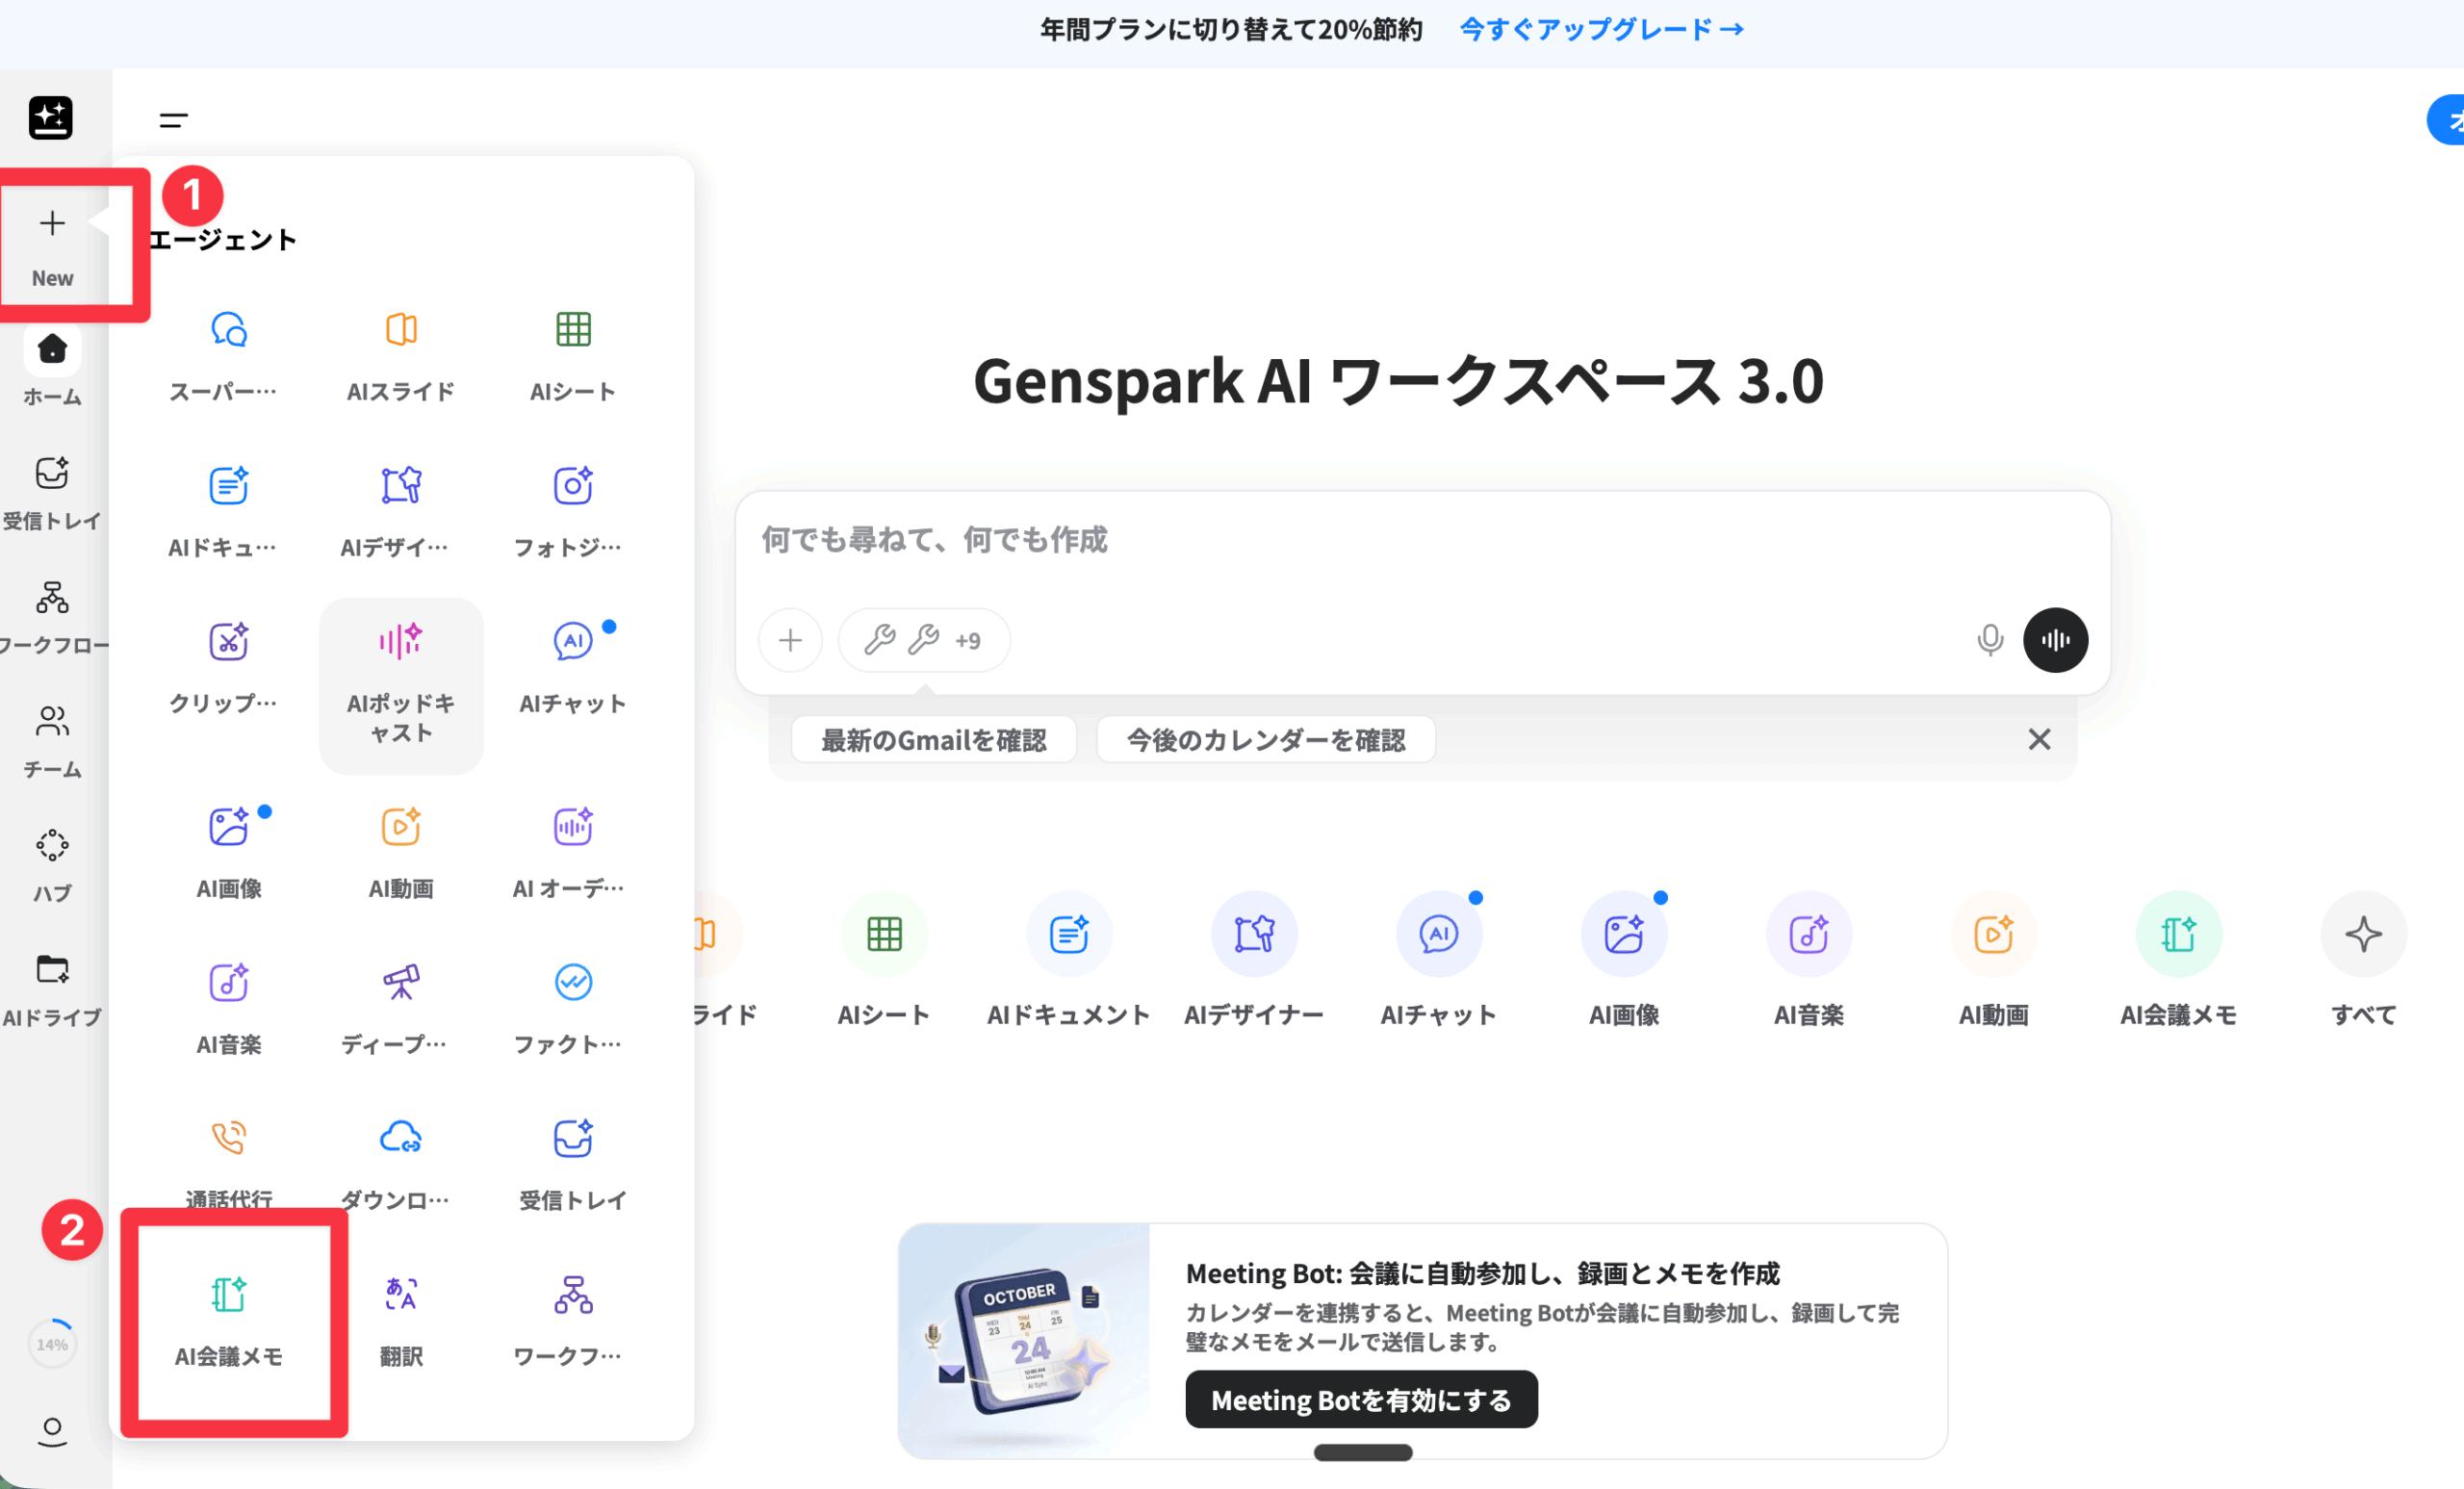
Task: Start voice mode with black waveform button
Action: coord(2054,640)
